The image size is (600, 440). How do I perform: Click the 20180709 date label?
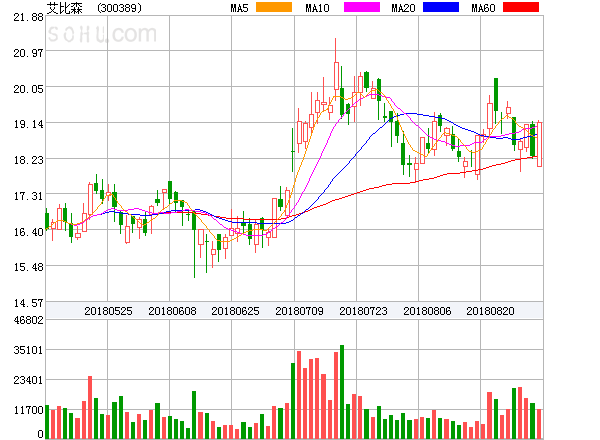(x=299, y=311)
